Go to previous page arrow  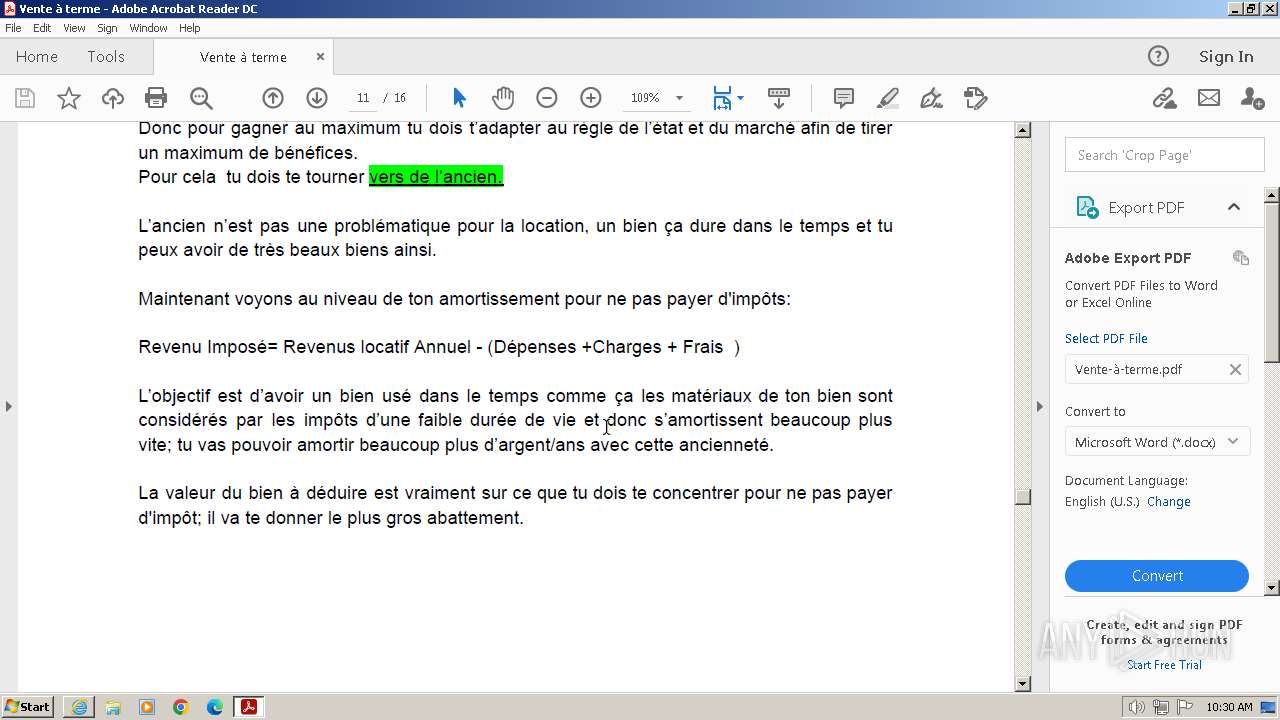pyautogui.click(x=273, y=98)
